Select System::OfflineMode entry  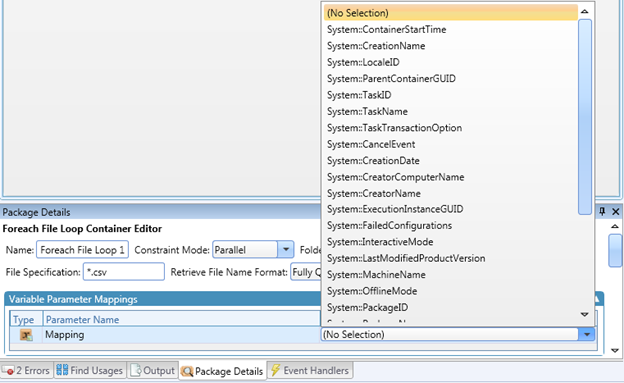[x=450, y=291]
